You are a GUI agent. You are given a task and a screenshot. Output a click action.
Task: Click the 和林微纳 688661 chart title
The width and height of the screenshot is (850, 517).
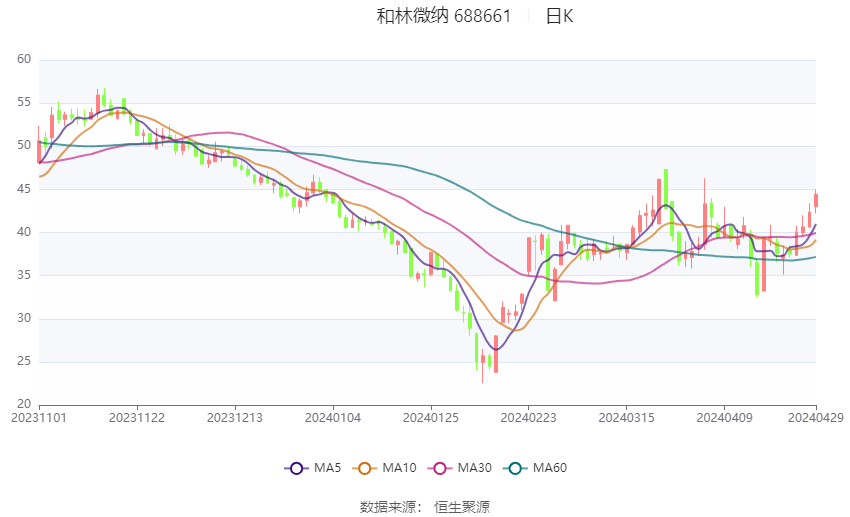pyautogui.click(x=443, y=16)
